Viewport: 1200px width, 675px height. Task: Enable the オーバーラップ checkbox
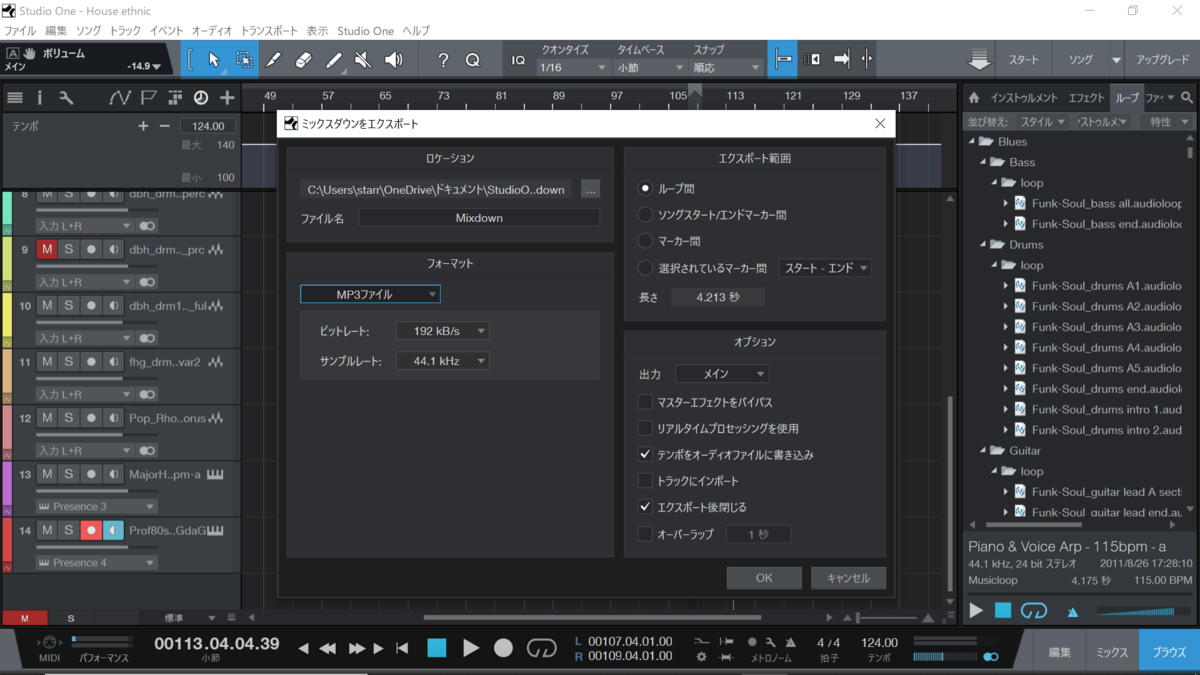click(645, 534)
